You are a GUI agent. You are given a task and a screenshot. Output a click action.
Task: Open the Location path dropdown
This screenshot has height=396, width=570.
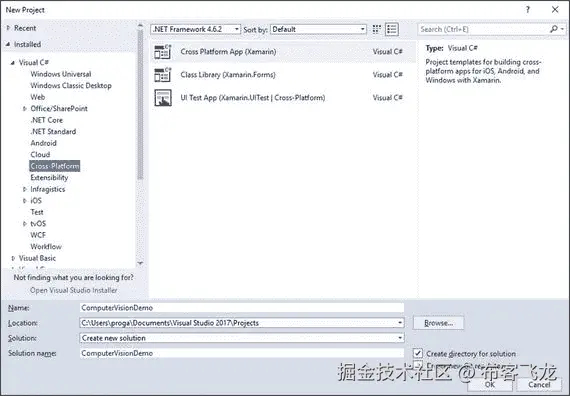[x=400, y=323]
